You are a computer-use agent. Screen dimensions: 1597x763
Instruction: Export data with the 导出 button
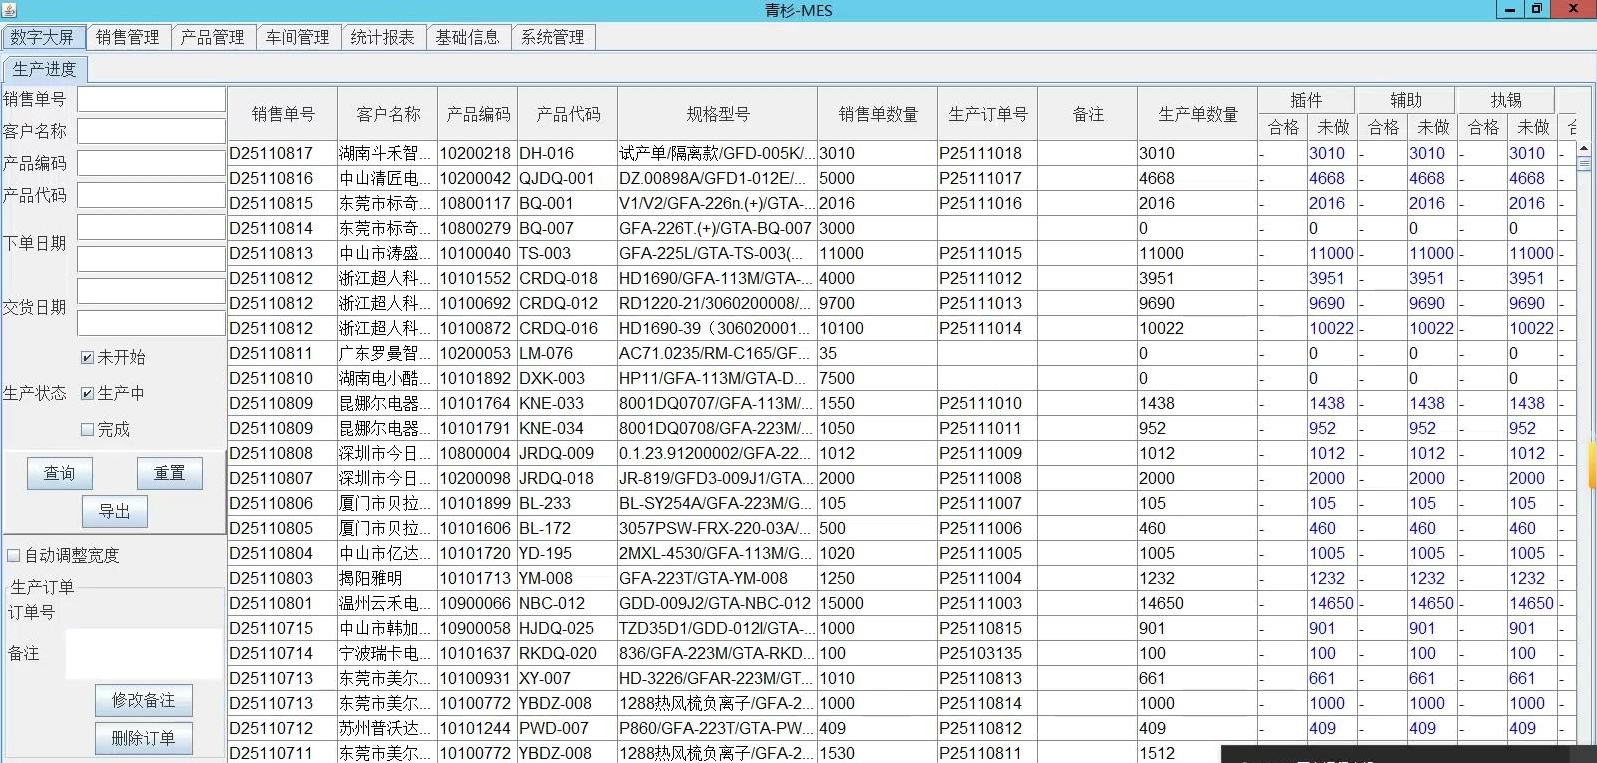(114, 511)
